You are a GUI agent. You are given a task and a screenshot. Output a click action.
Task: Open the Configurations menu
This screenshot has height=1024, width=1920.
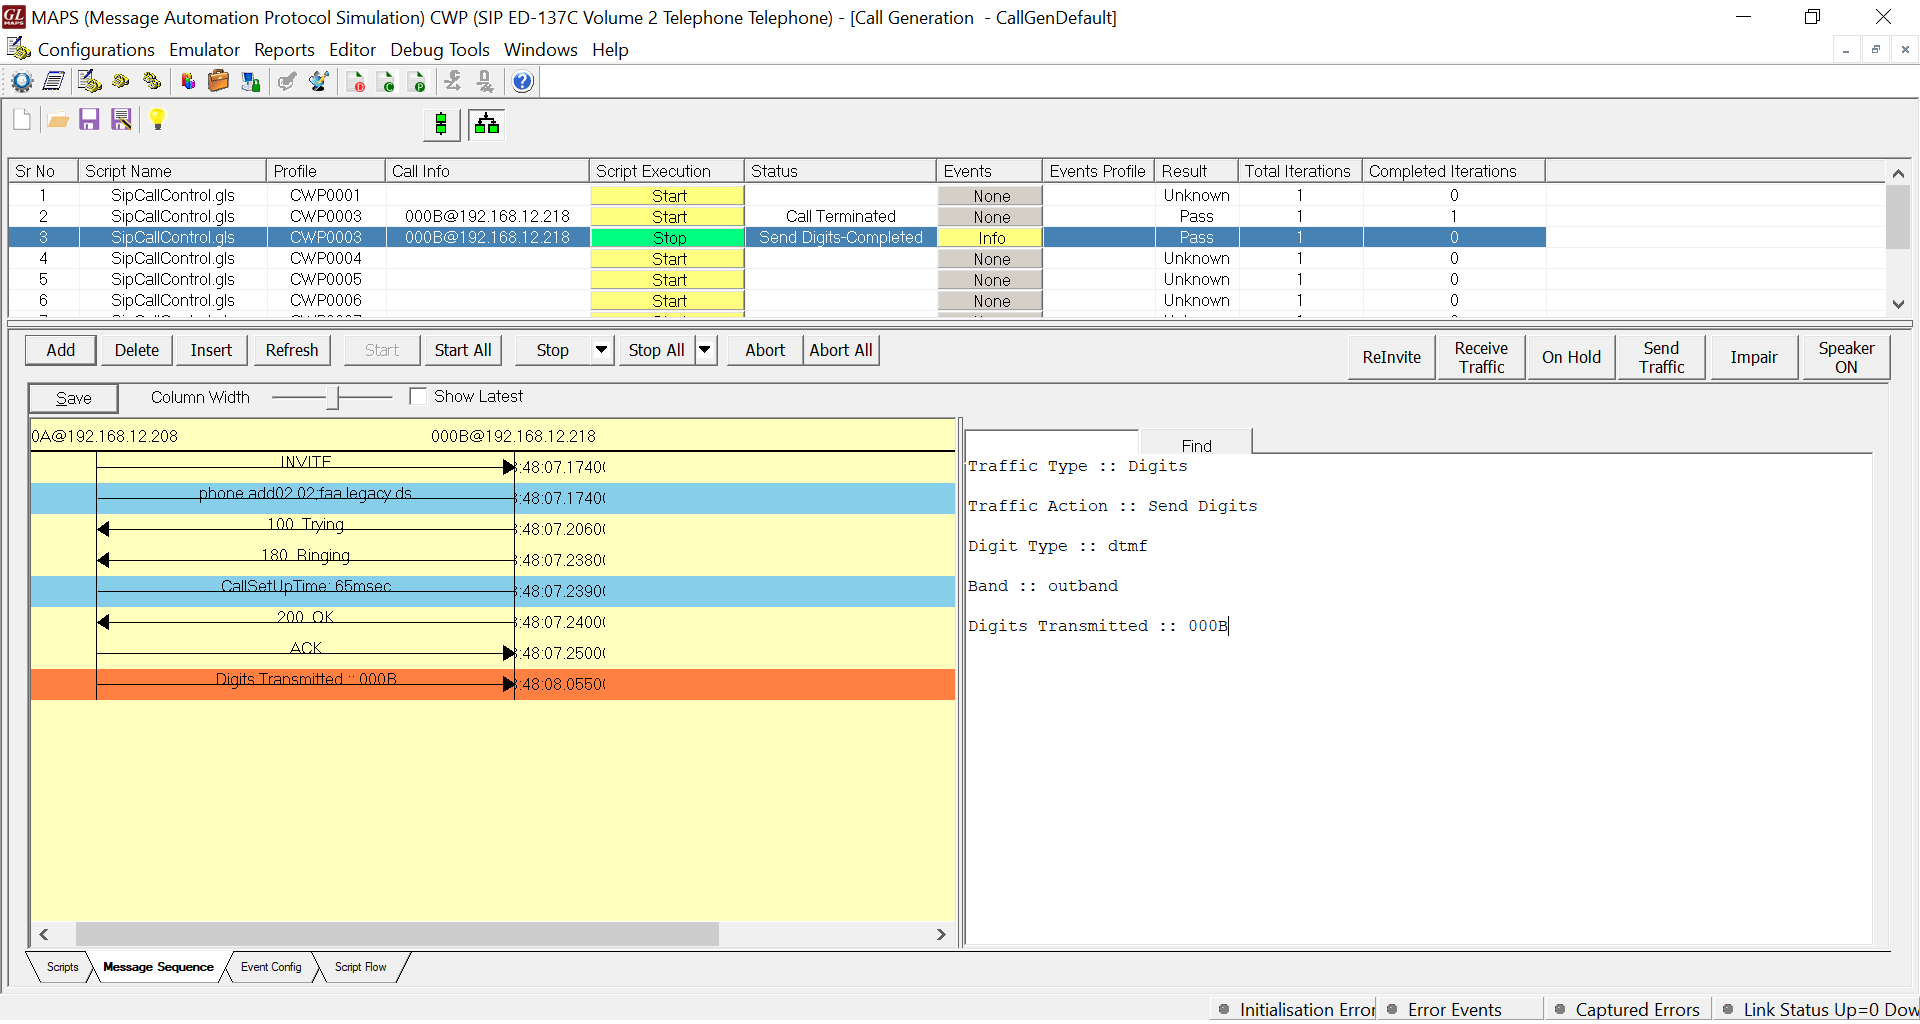tap(96, 50)
